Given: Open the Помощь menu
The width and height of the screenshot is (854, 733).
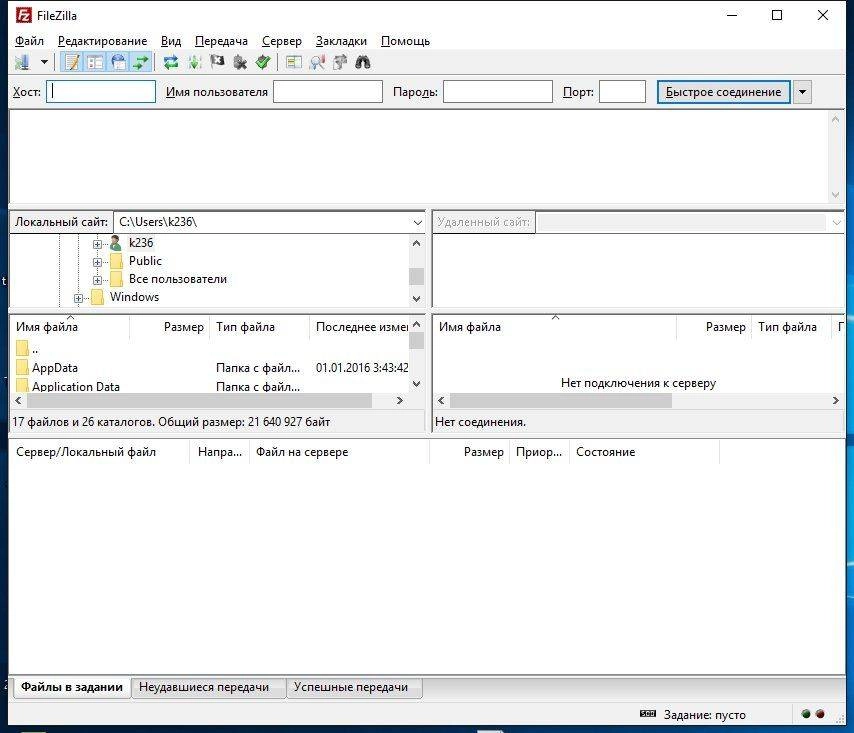Looking at the screenshot, I should click(405, 41).
